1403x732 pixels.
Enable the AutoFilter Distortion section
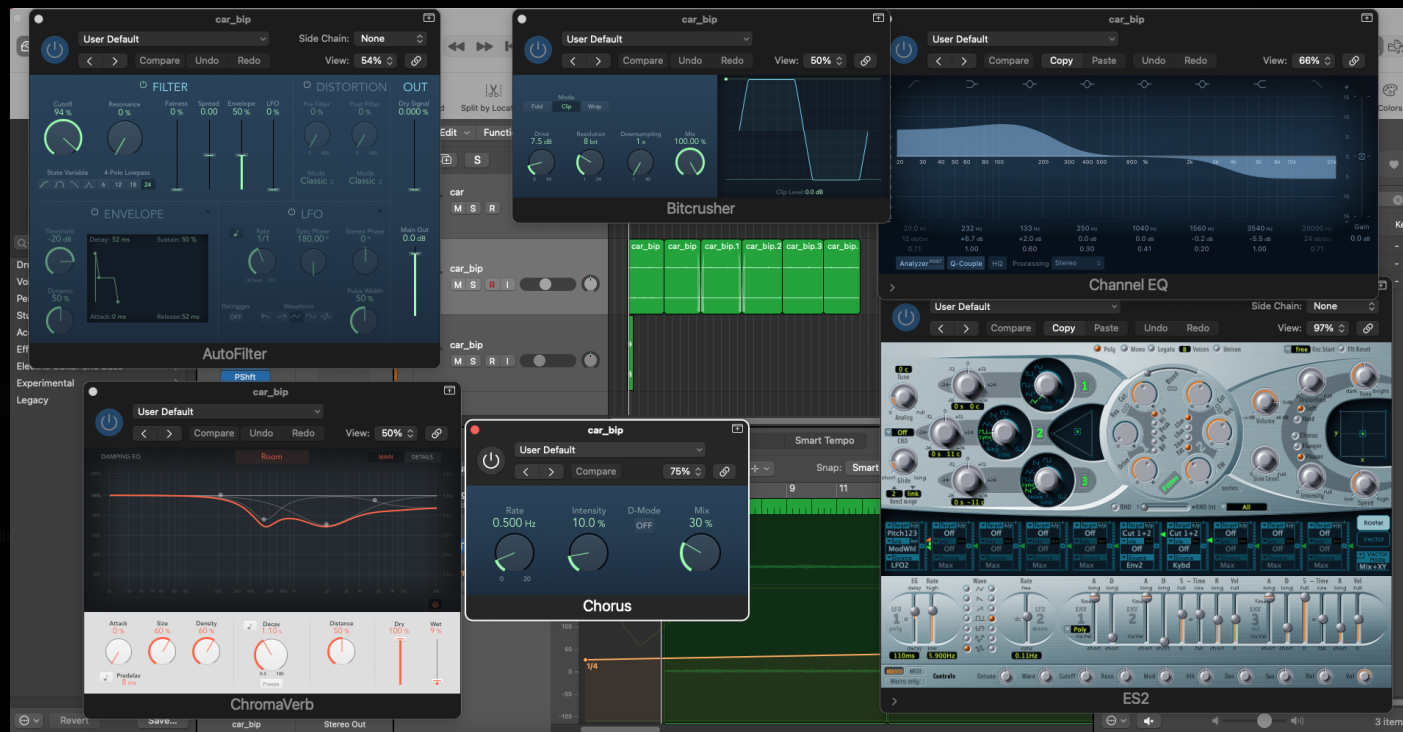tap(307, 86)
